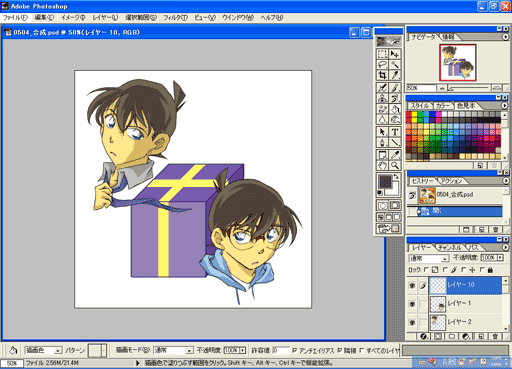Toggle lock position checkbox
This screenshot has width=512, height=369.
click(463, 270)
